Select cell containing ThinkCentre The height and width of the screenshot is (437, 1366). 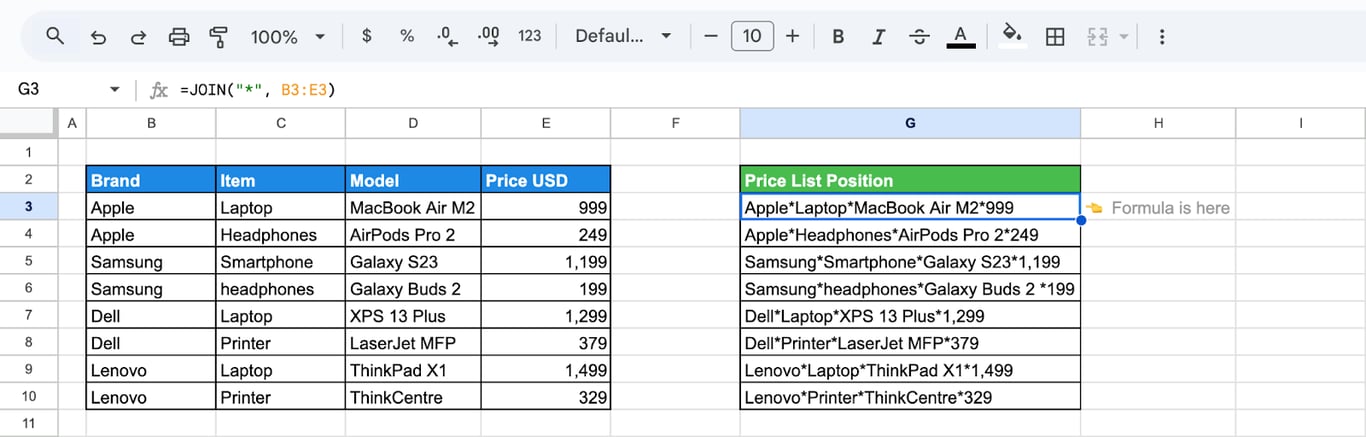tap(413, 396)
